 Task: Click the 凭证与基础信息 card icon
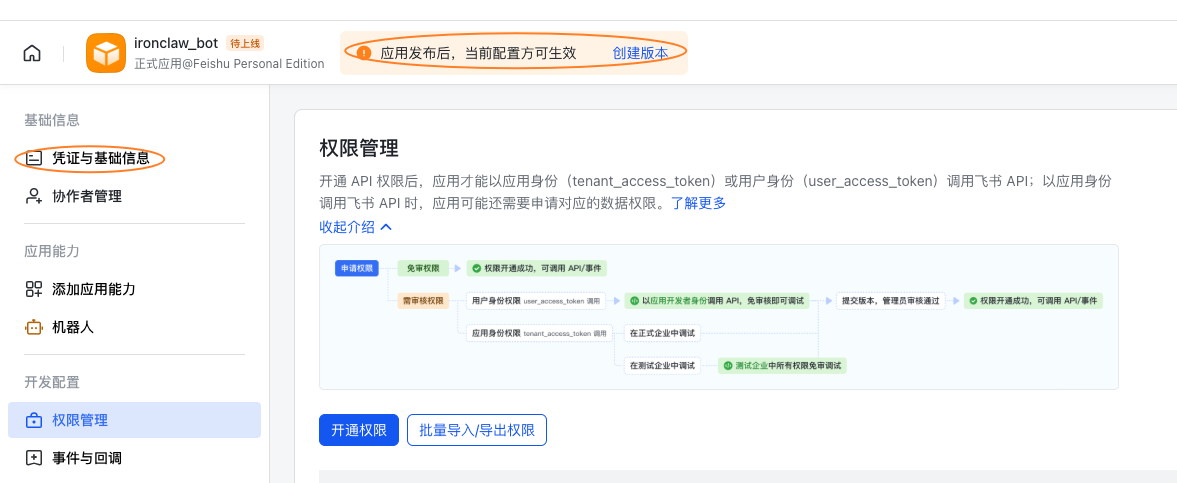(33, 158)
